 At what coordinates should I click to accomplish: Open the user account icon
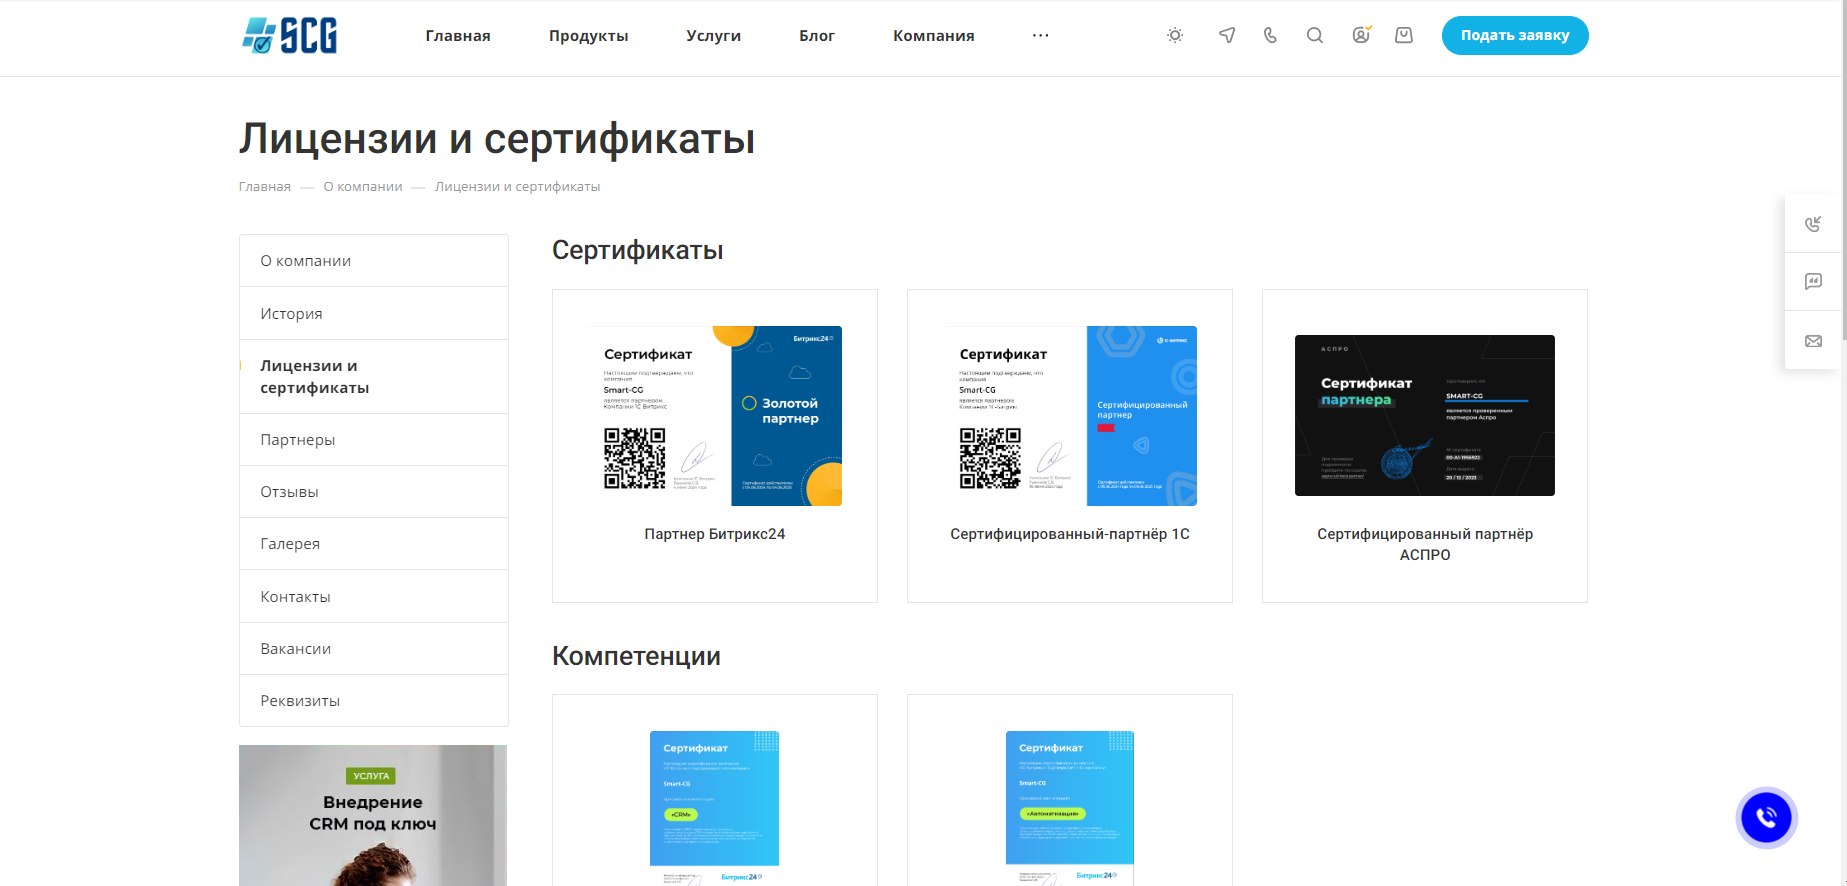click(1361, 35)
